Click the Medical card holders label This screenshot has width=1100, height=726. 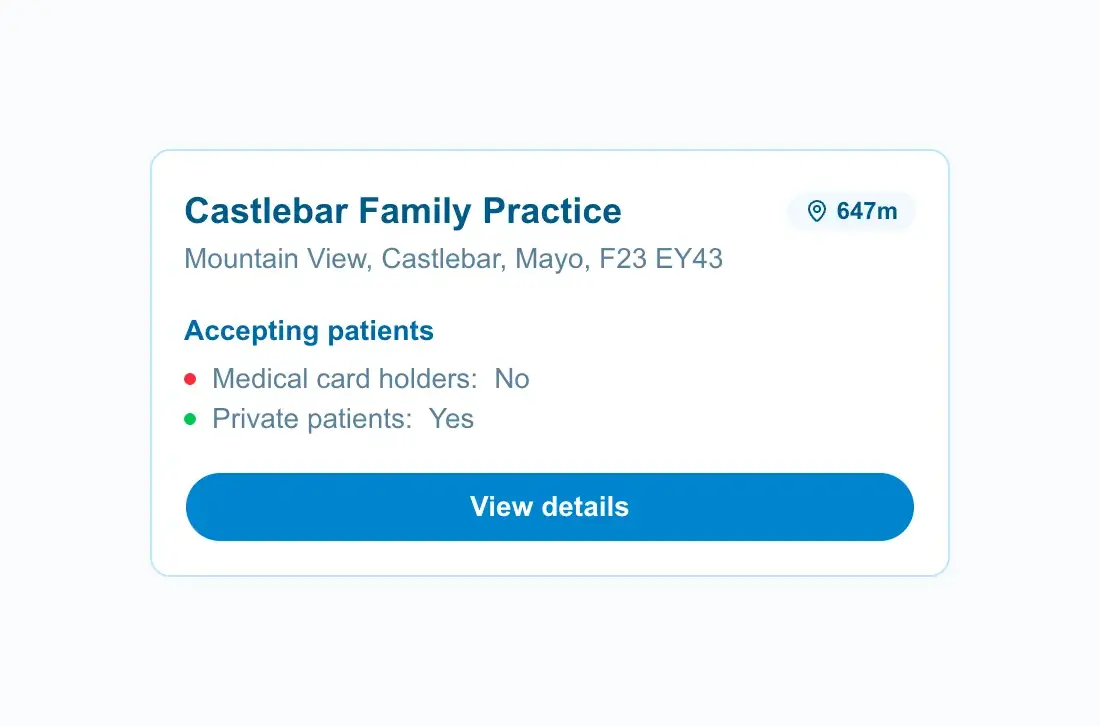(x=345, y=379)
